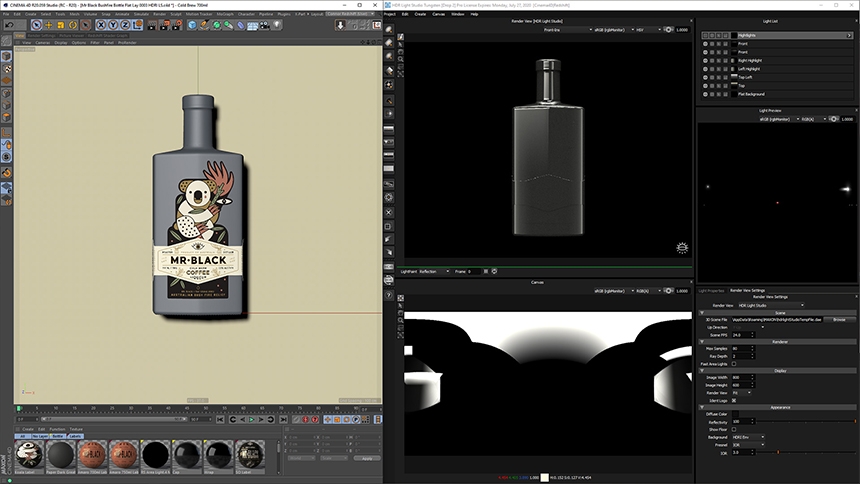The height and width of the screenshot is (484, 860).
Task: Click Render View clapperboard icon
Action: [152, 25]
